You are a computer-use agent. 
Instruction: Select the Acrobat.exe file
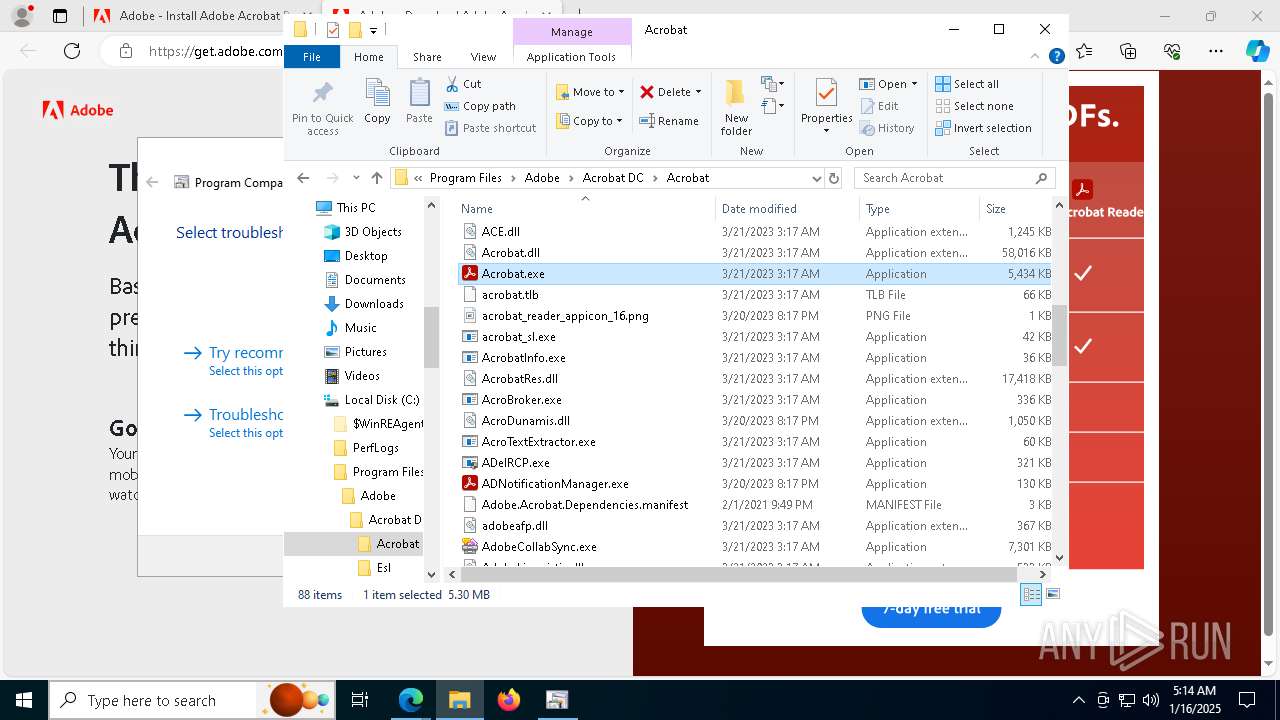coord(755,274)
